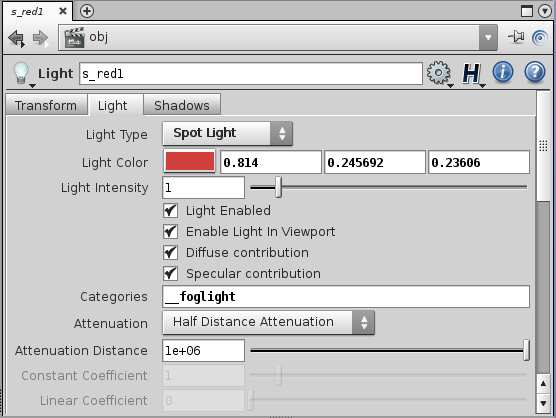Click the back navigation arrow

click(x=16, y=38)
